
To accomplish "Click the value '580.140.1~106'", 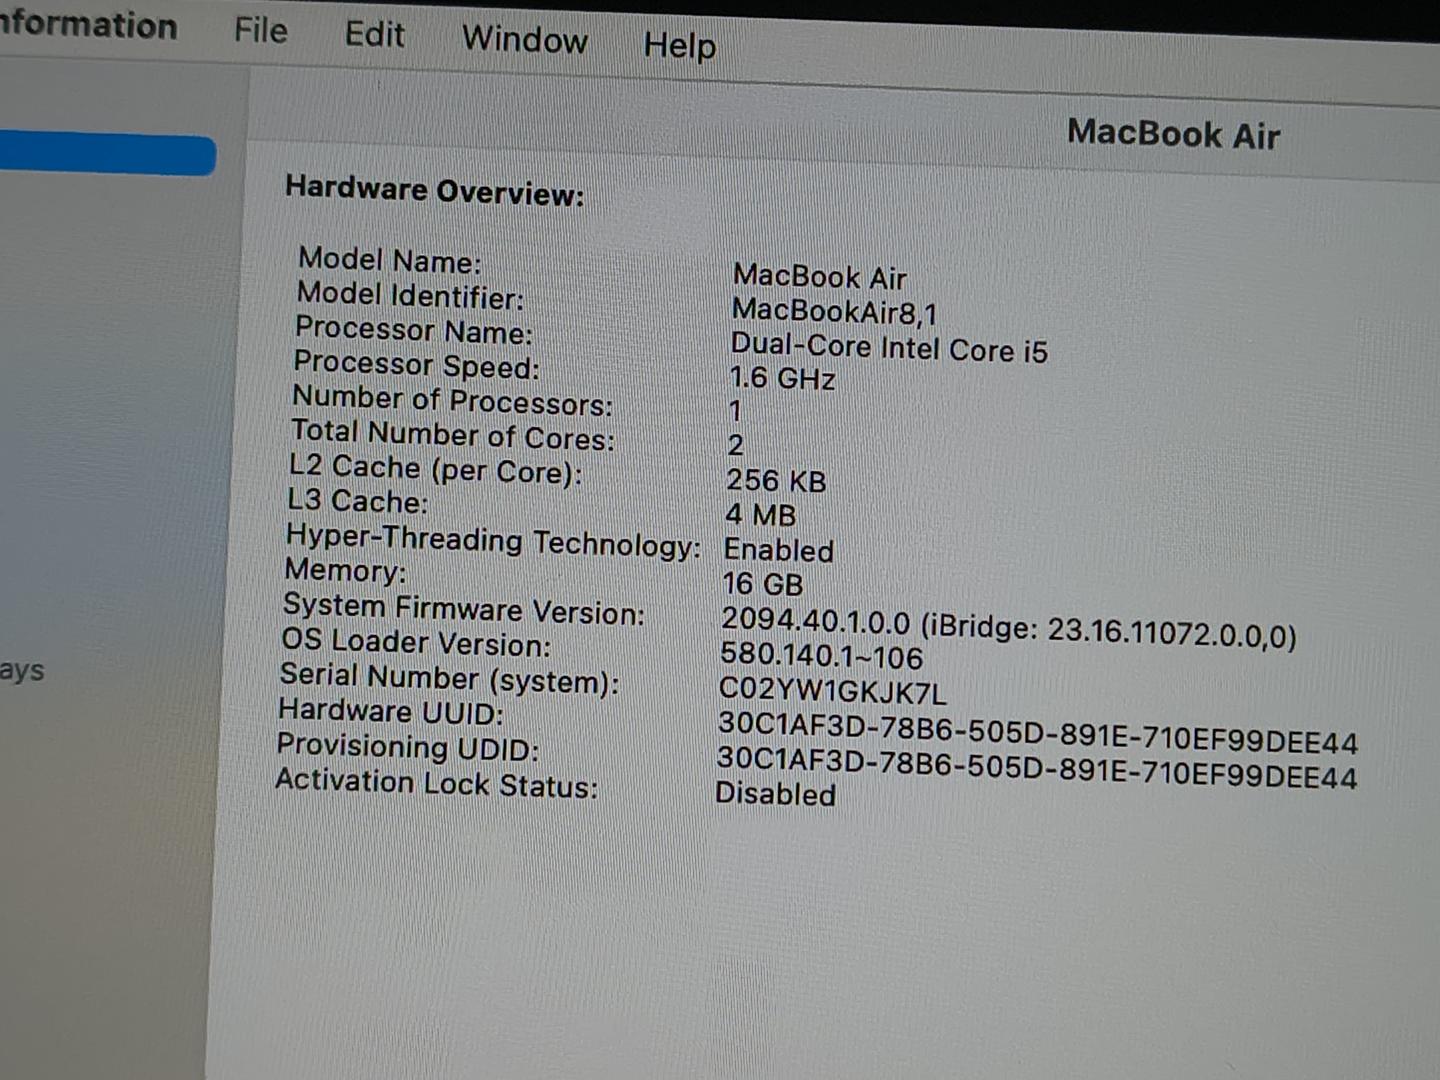I will pyautogui.click(x=821, y=656).
